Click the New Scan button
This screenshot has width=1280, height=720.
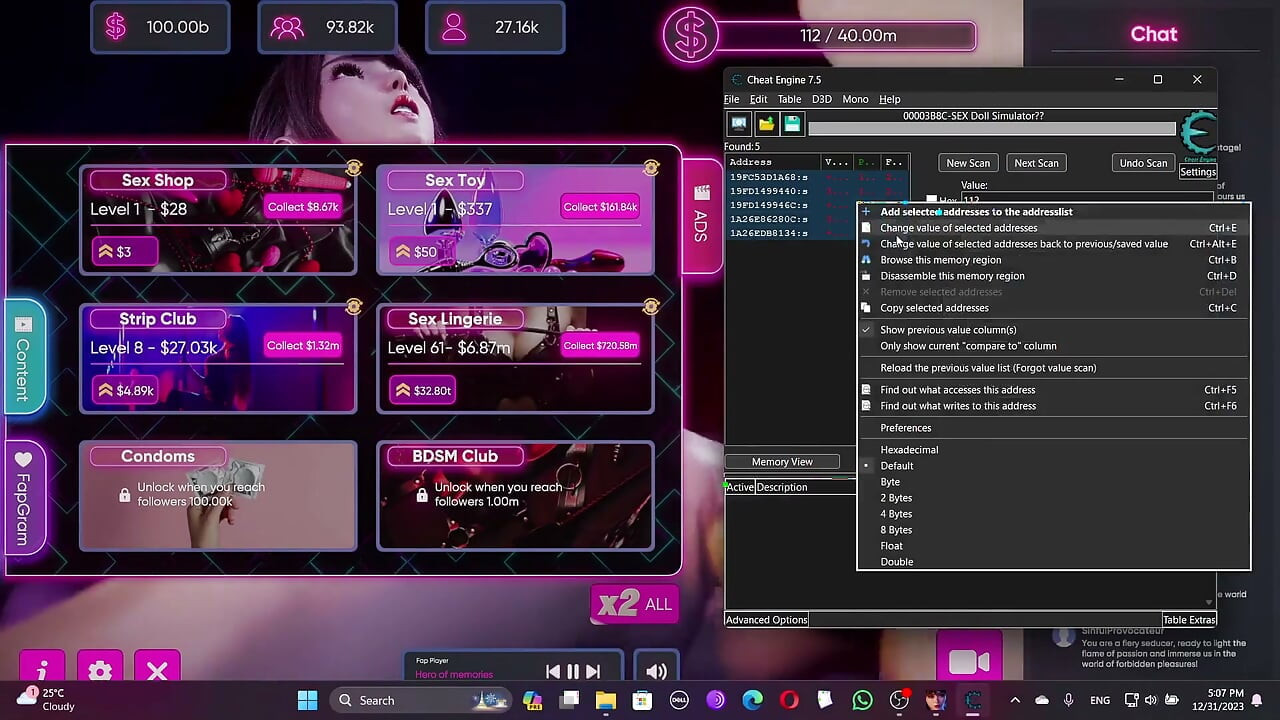pyautogui.click(x=968, y=163)
